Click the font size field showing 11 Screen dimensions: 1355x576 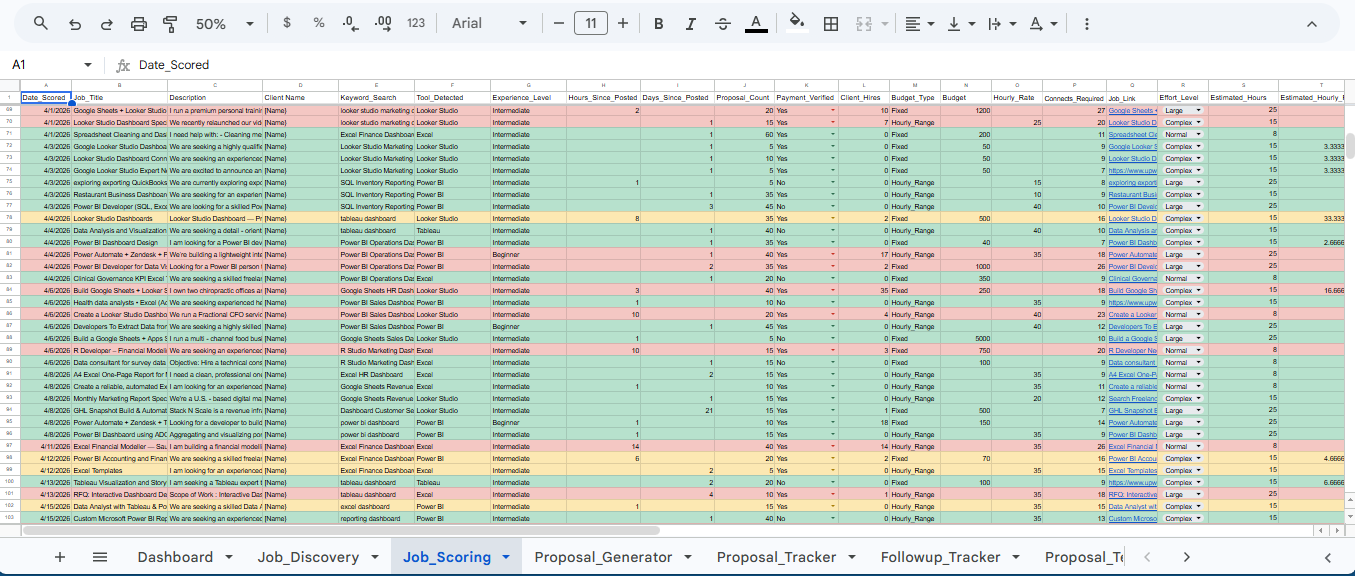click(591, 23)
